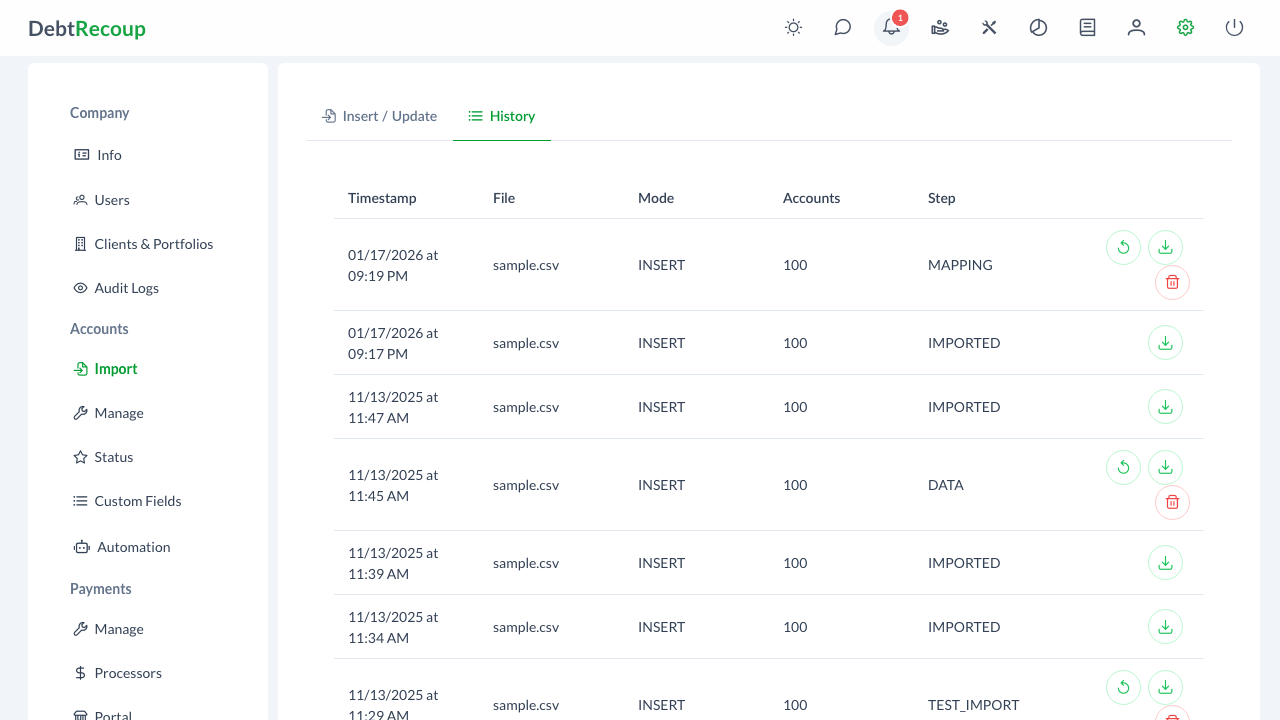The image size is (1280, 720).
Task: Open the chat messages bubble icon
Action: click(x=842, y=28)
